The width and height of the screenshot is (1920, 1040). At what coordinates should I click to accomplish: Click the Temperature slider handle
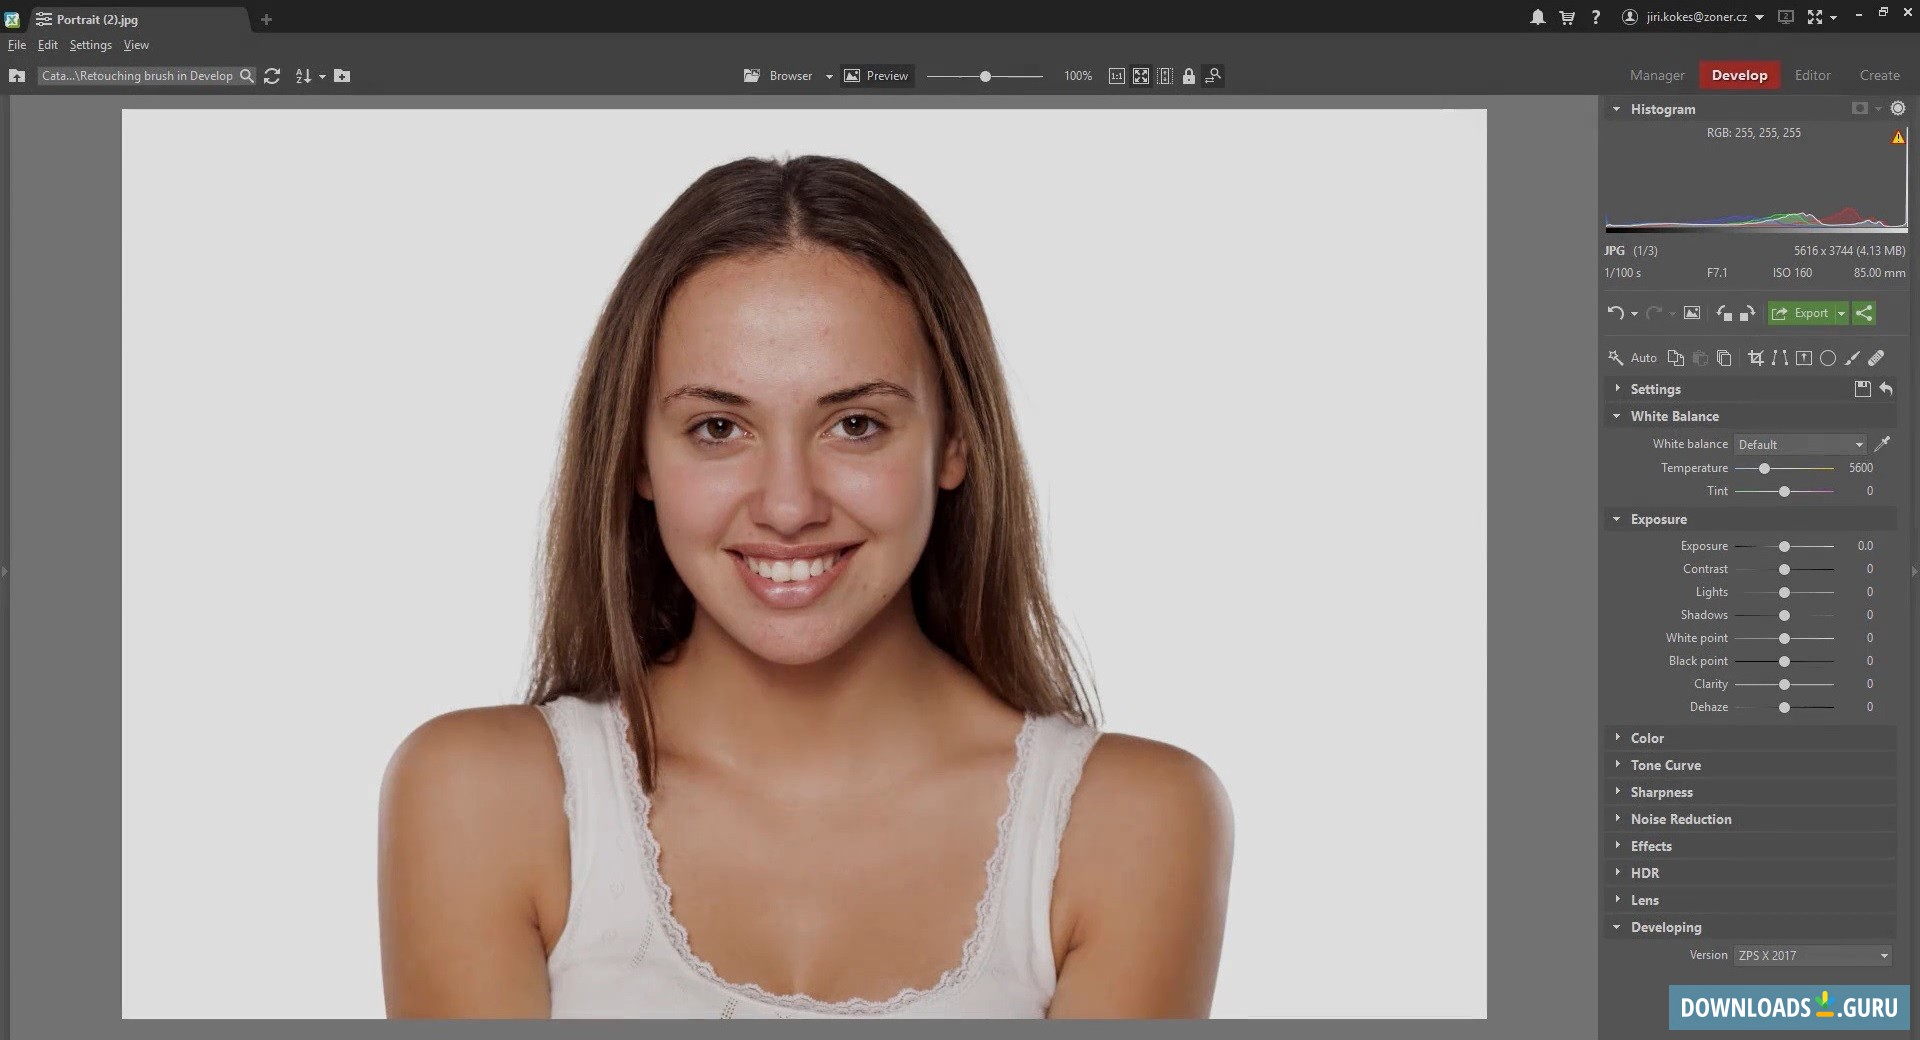[x=1765, y=468]
